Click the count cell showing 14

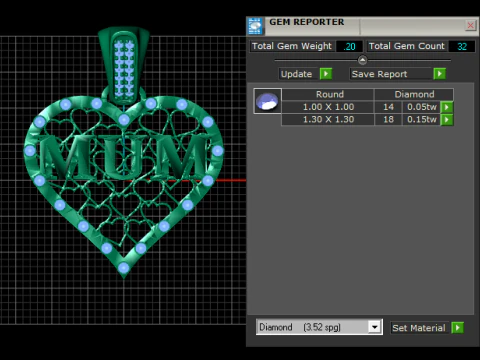(388, 107)
